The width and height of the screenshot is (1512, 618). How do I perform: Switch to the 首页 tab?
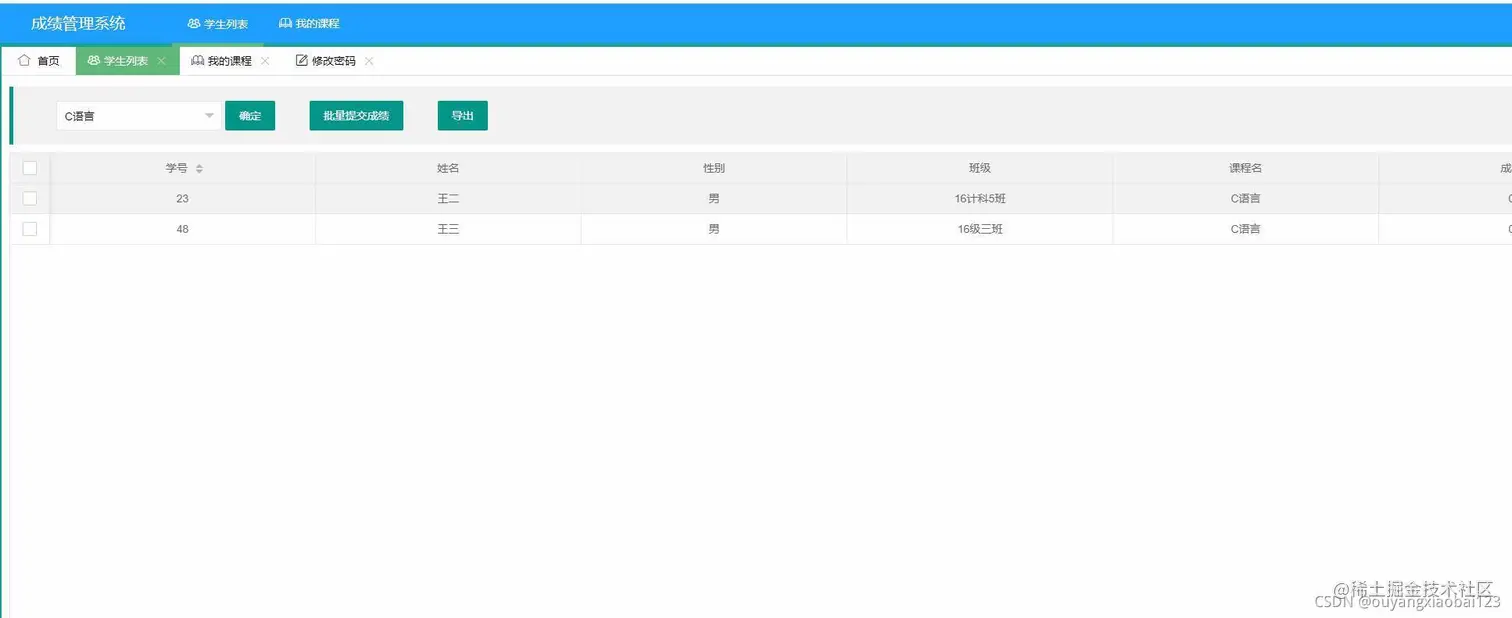pos(39,61)
